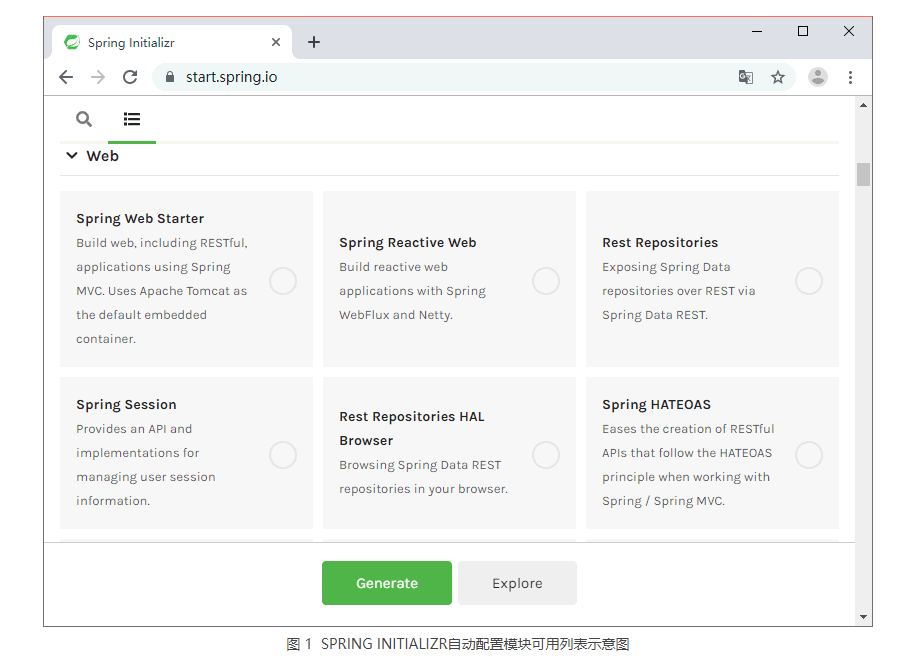This screenshot has height=665, width=905.
Task: Switch to the list view icon
Action: coord(132,119)
